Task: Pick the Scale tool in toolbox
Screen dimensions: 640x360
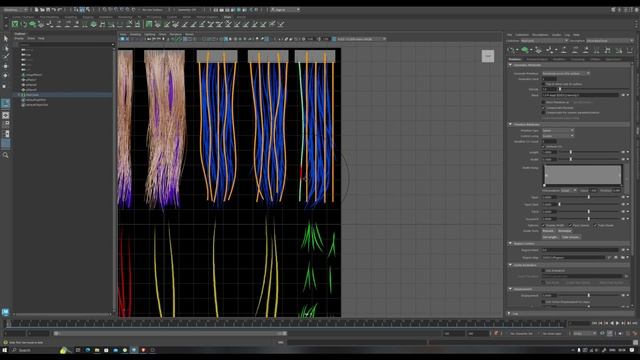Action: click(5, 86)
